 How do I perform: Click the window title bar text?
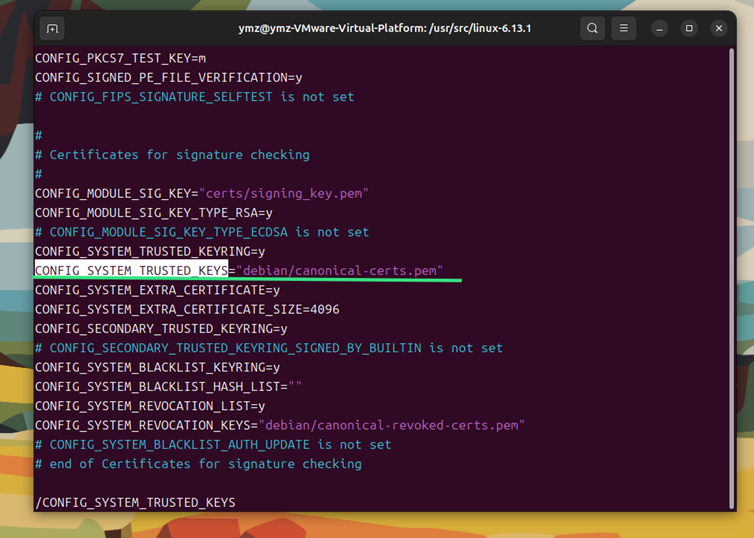pyautogui.click(x=384, y=29)
